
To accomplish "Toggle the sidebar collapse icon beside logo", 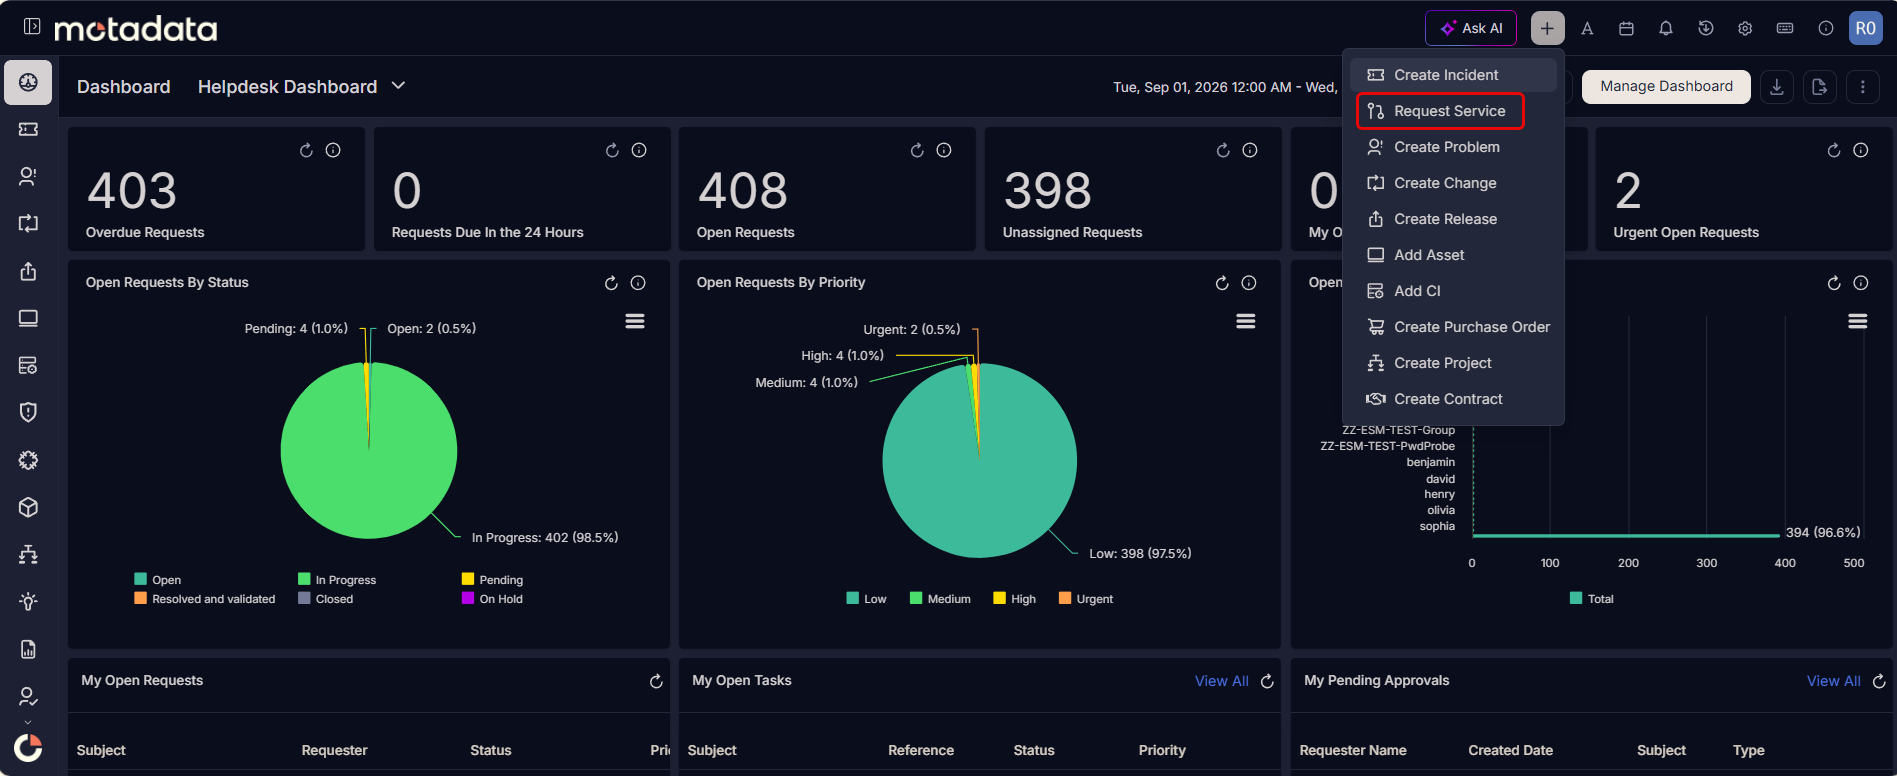I will tap(32, 27).
